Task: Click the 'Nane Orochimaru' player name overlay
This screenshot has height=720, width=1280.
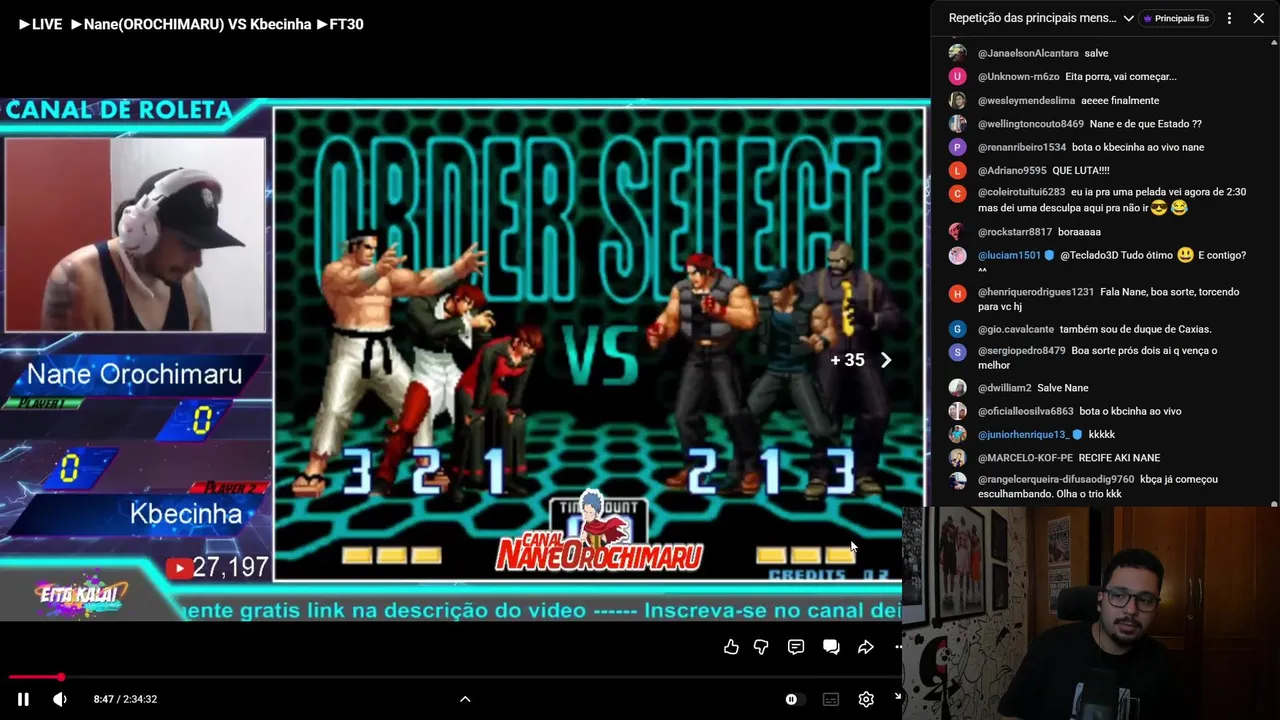Action: pyautogui.click(x=134, y=374)
